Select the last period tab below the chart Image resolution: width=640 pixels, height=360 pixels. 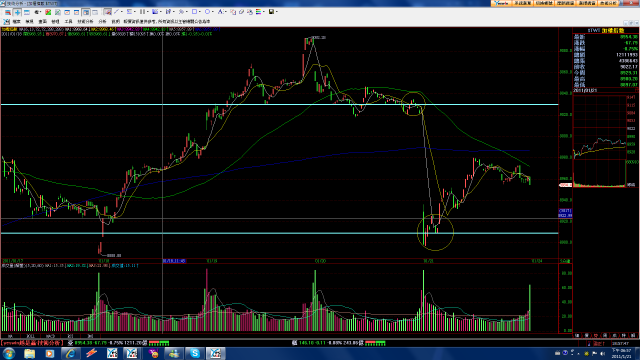pos(90,336)
